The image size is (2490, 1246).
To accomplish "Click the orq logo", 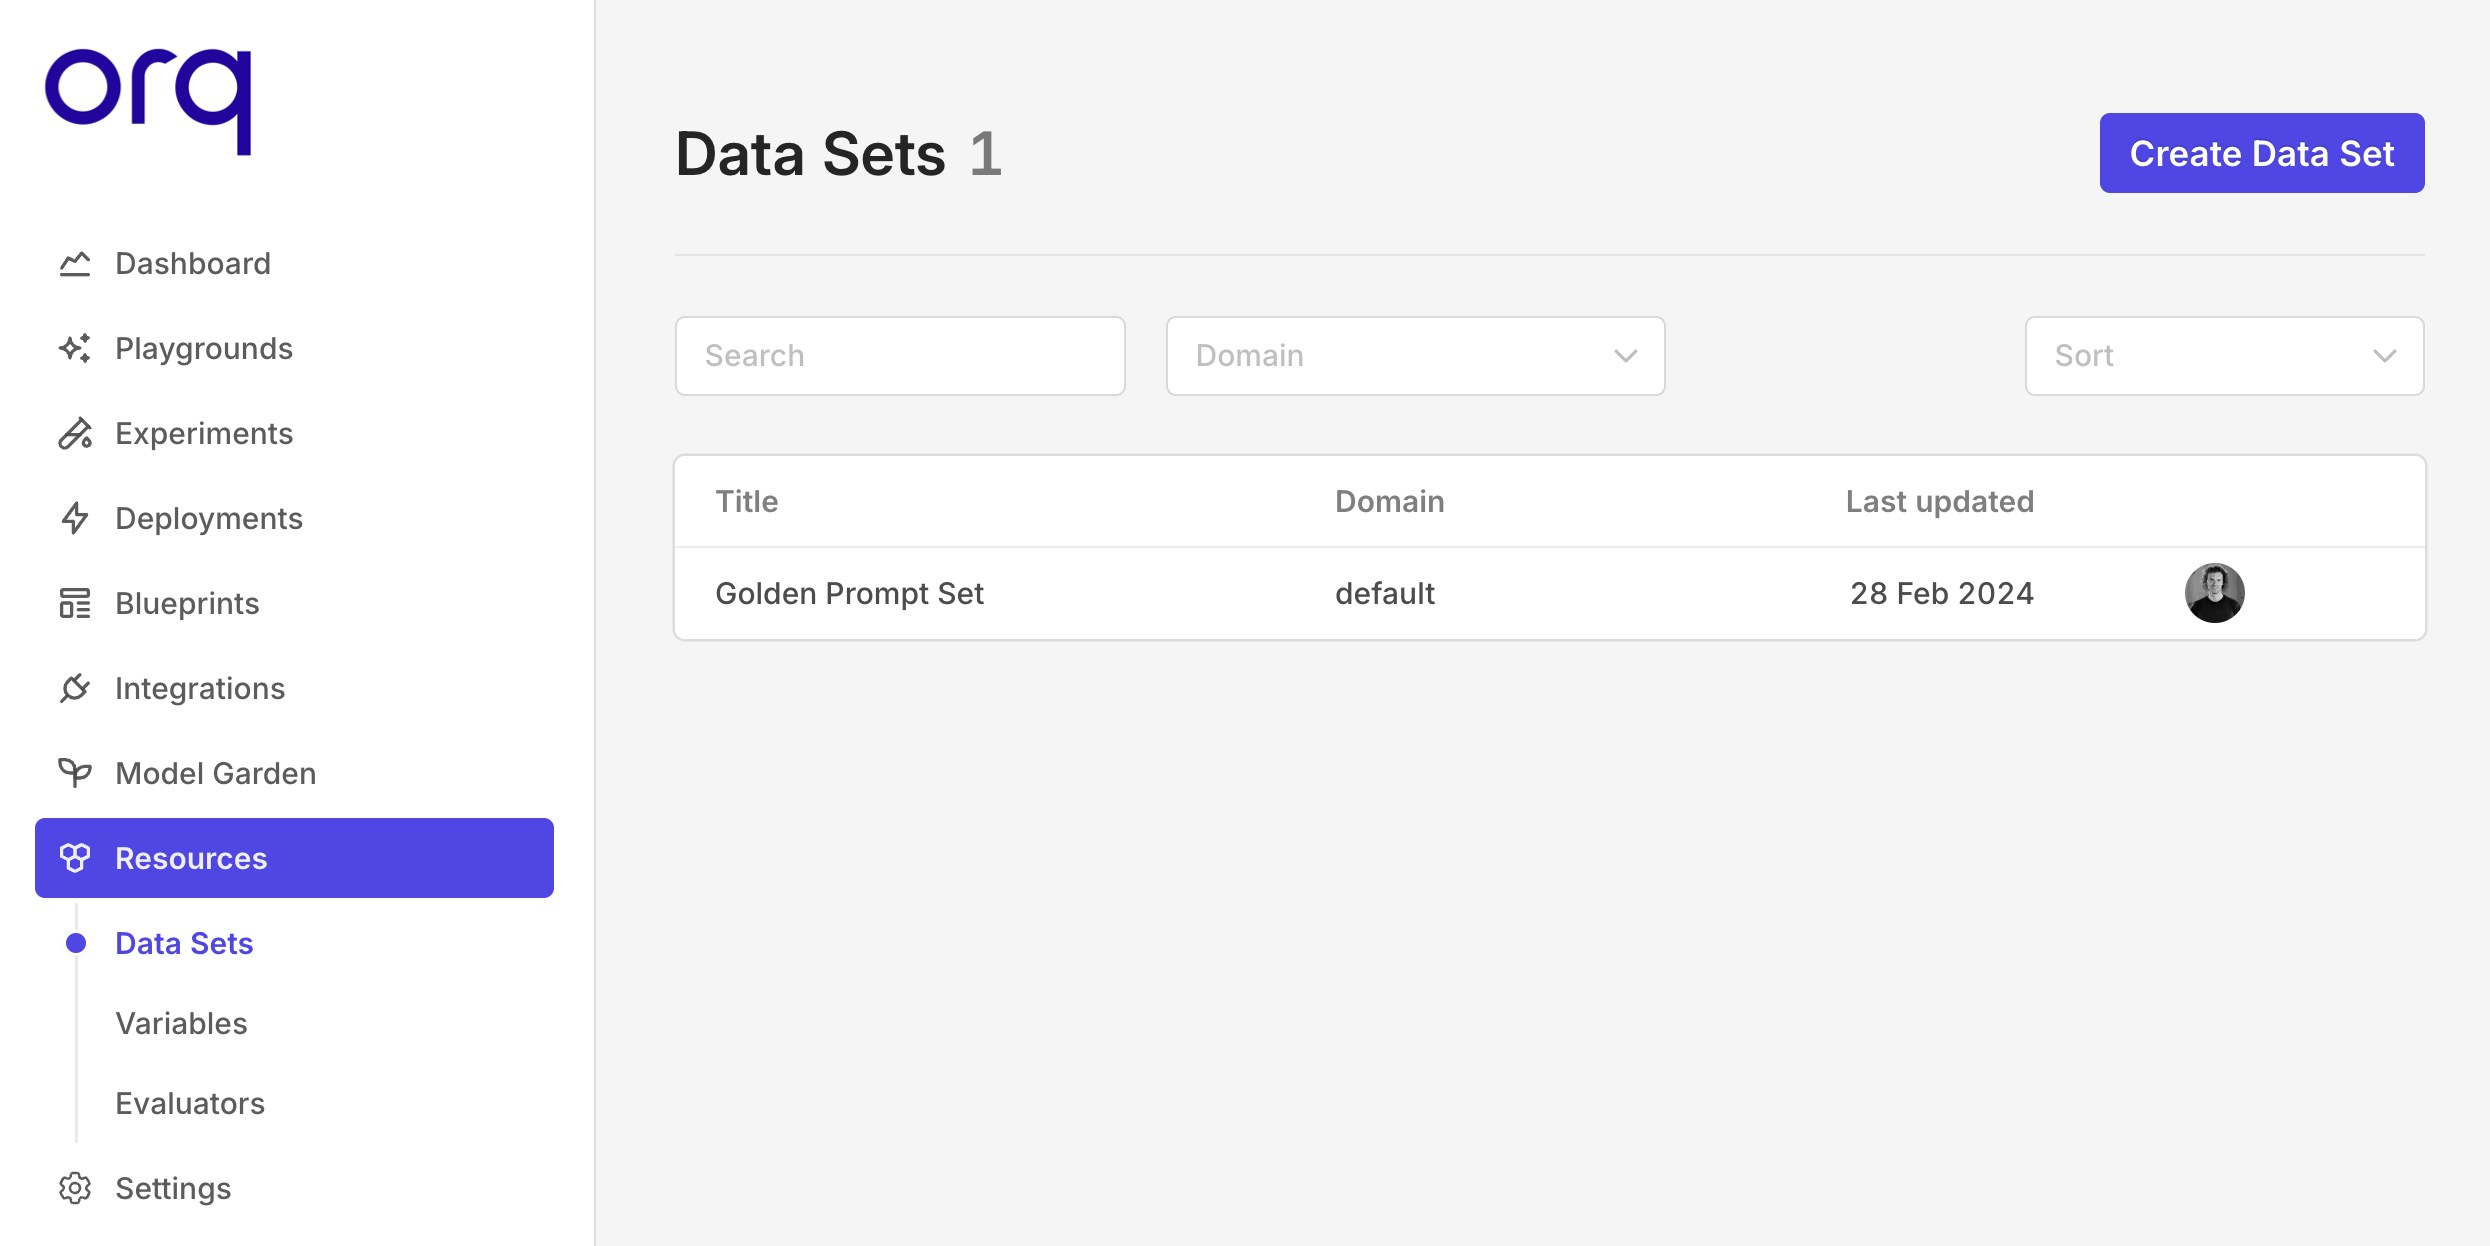I will (148, 100).
